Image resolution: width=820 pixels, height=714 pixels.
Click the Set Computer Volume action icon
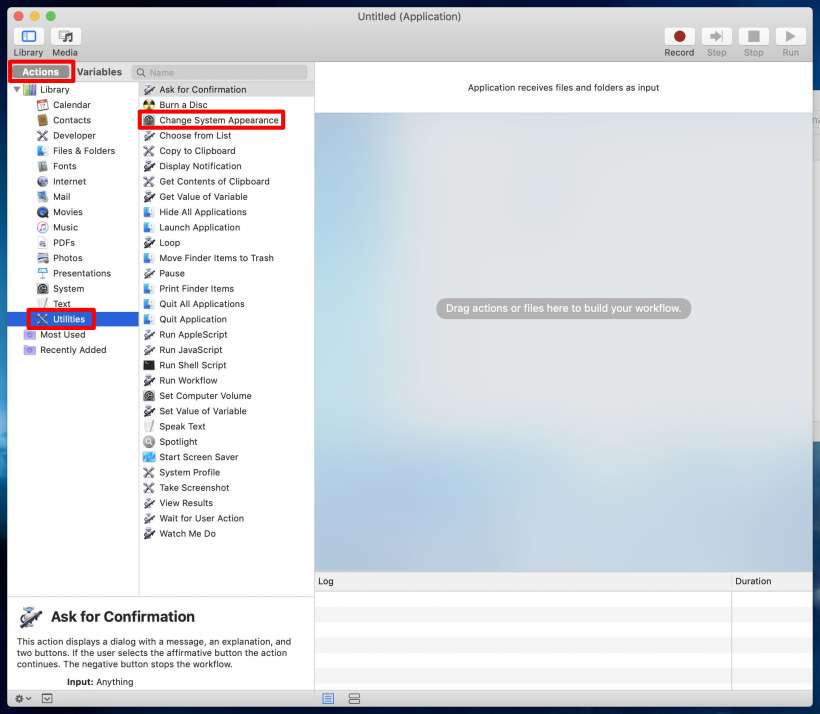point(149,396)
